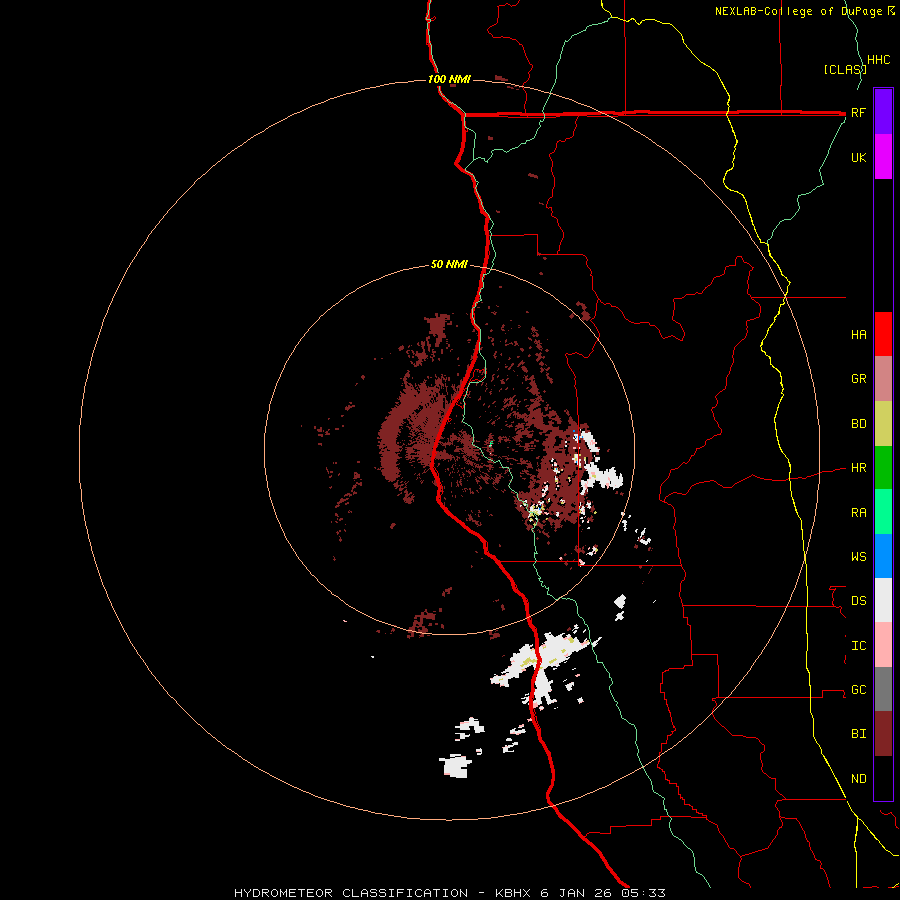Click the red HA legend swatch
This screenshot has height=900, width=900.
(883, 334)
